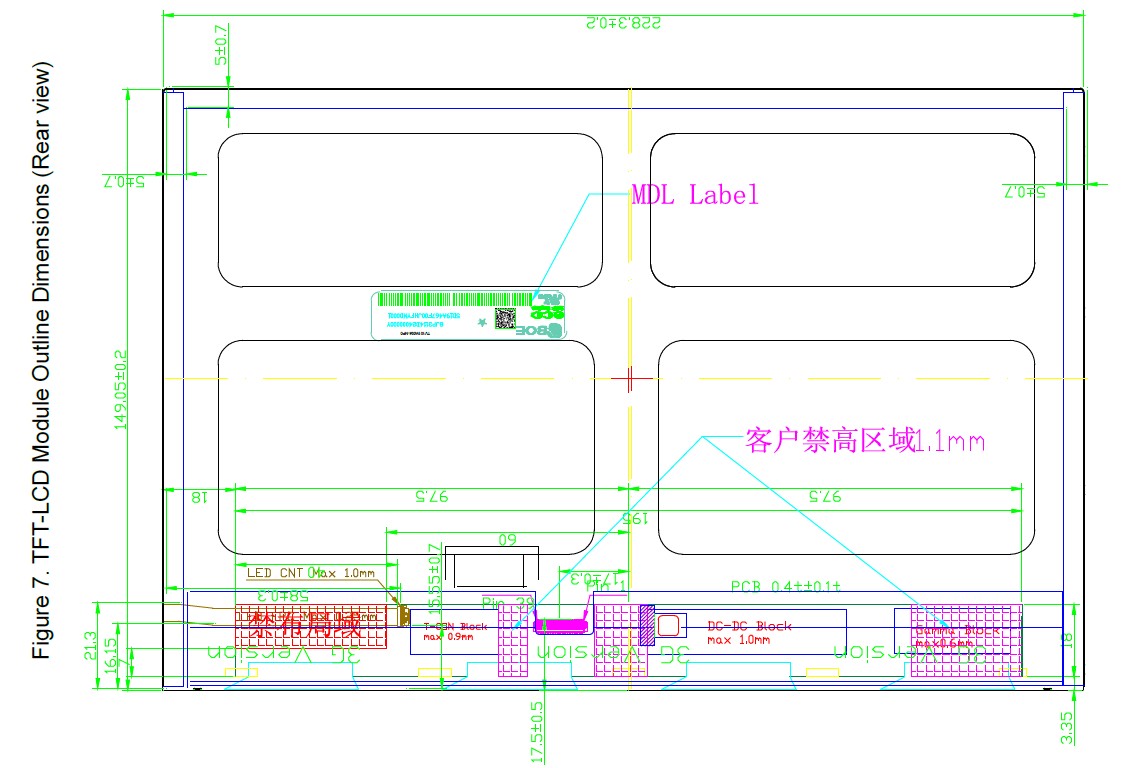Click the red crosshair at the drawing center

(x=629, y=379)
